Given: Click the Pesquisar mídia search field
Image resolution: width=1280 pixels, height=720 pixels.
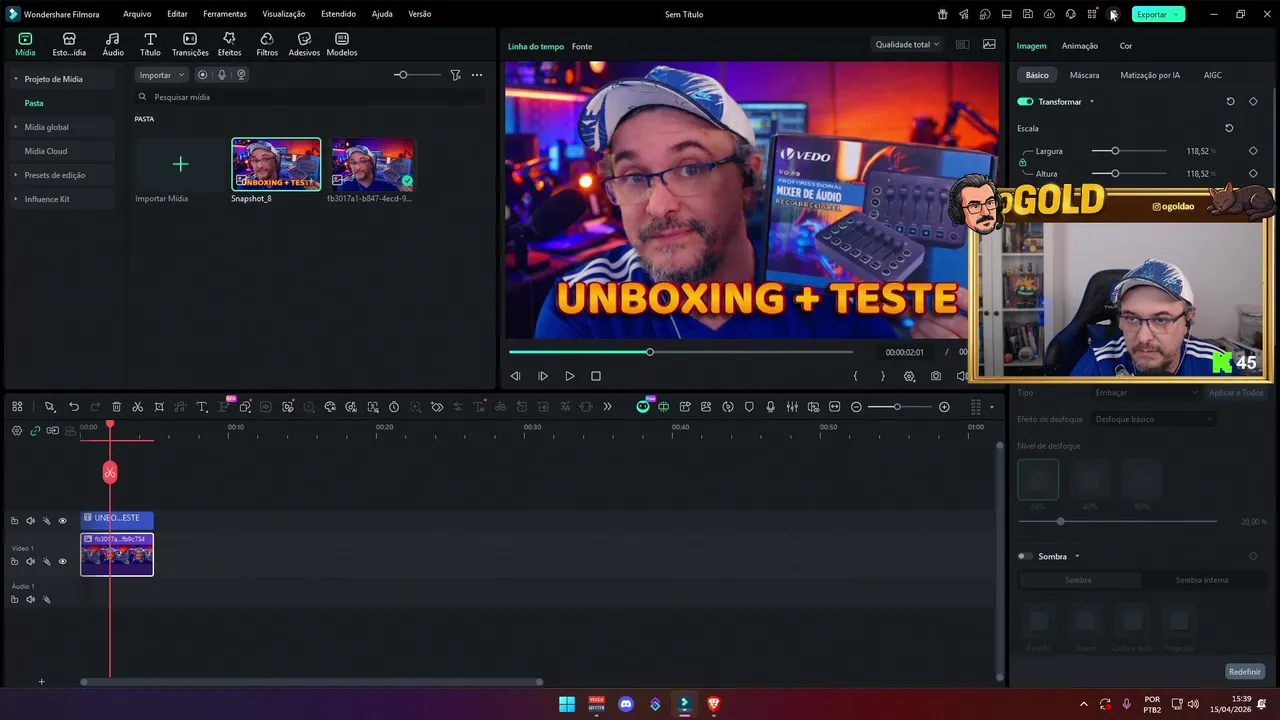Looking at the screenshot, I should pyautogui.click(x=310, y=97).
